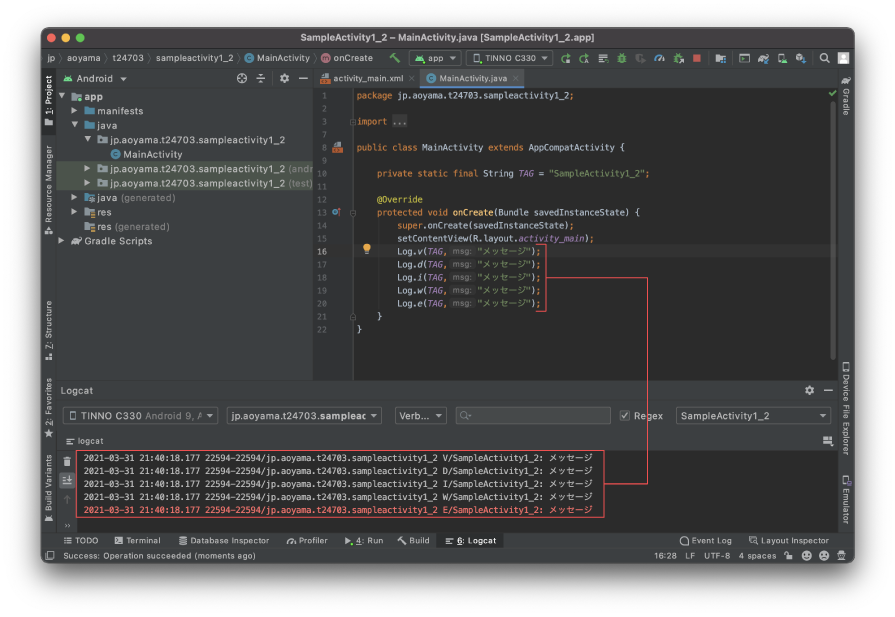This screenshot has width=895, height=617.
Task: Hide the Project panel with minus icon
Action: point(303,79)
